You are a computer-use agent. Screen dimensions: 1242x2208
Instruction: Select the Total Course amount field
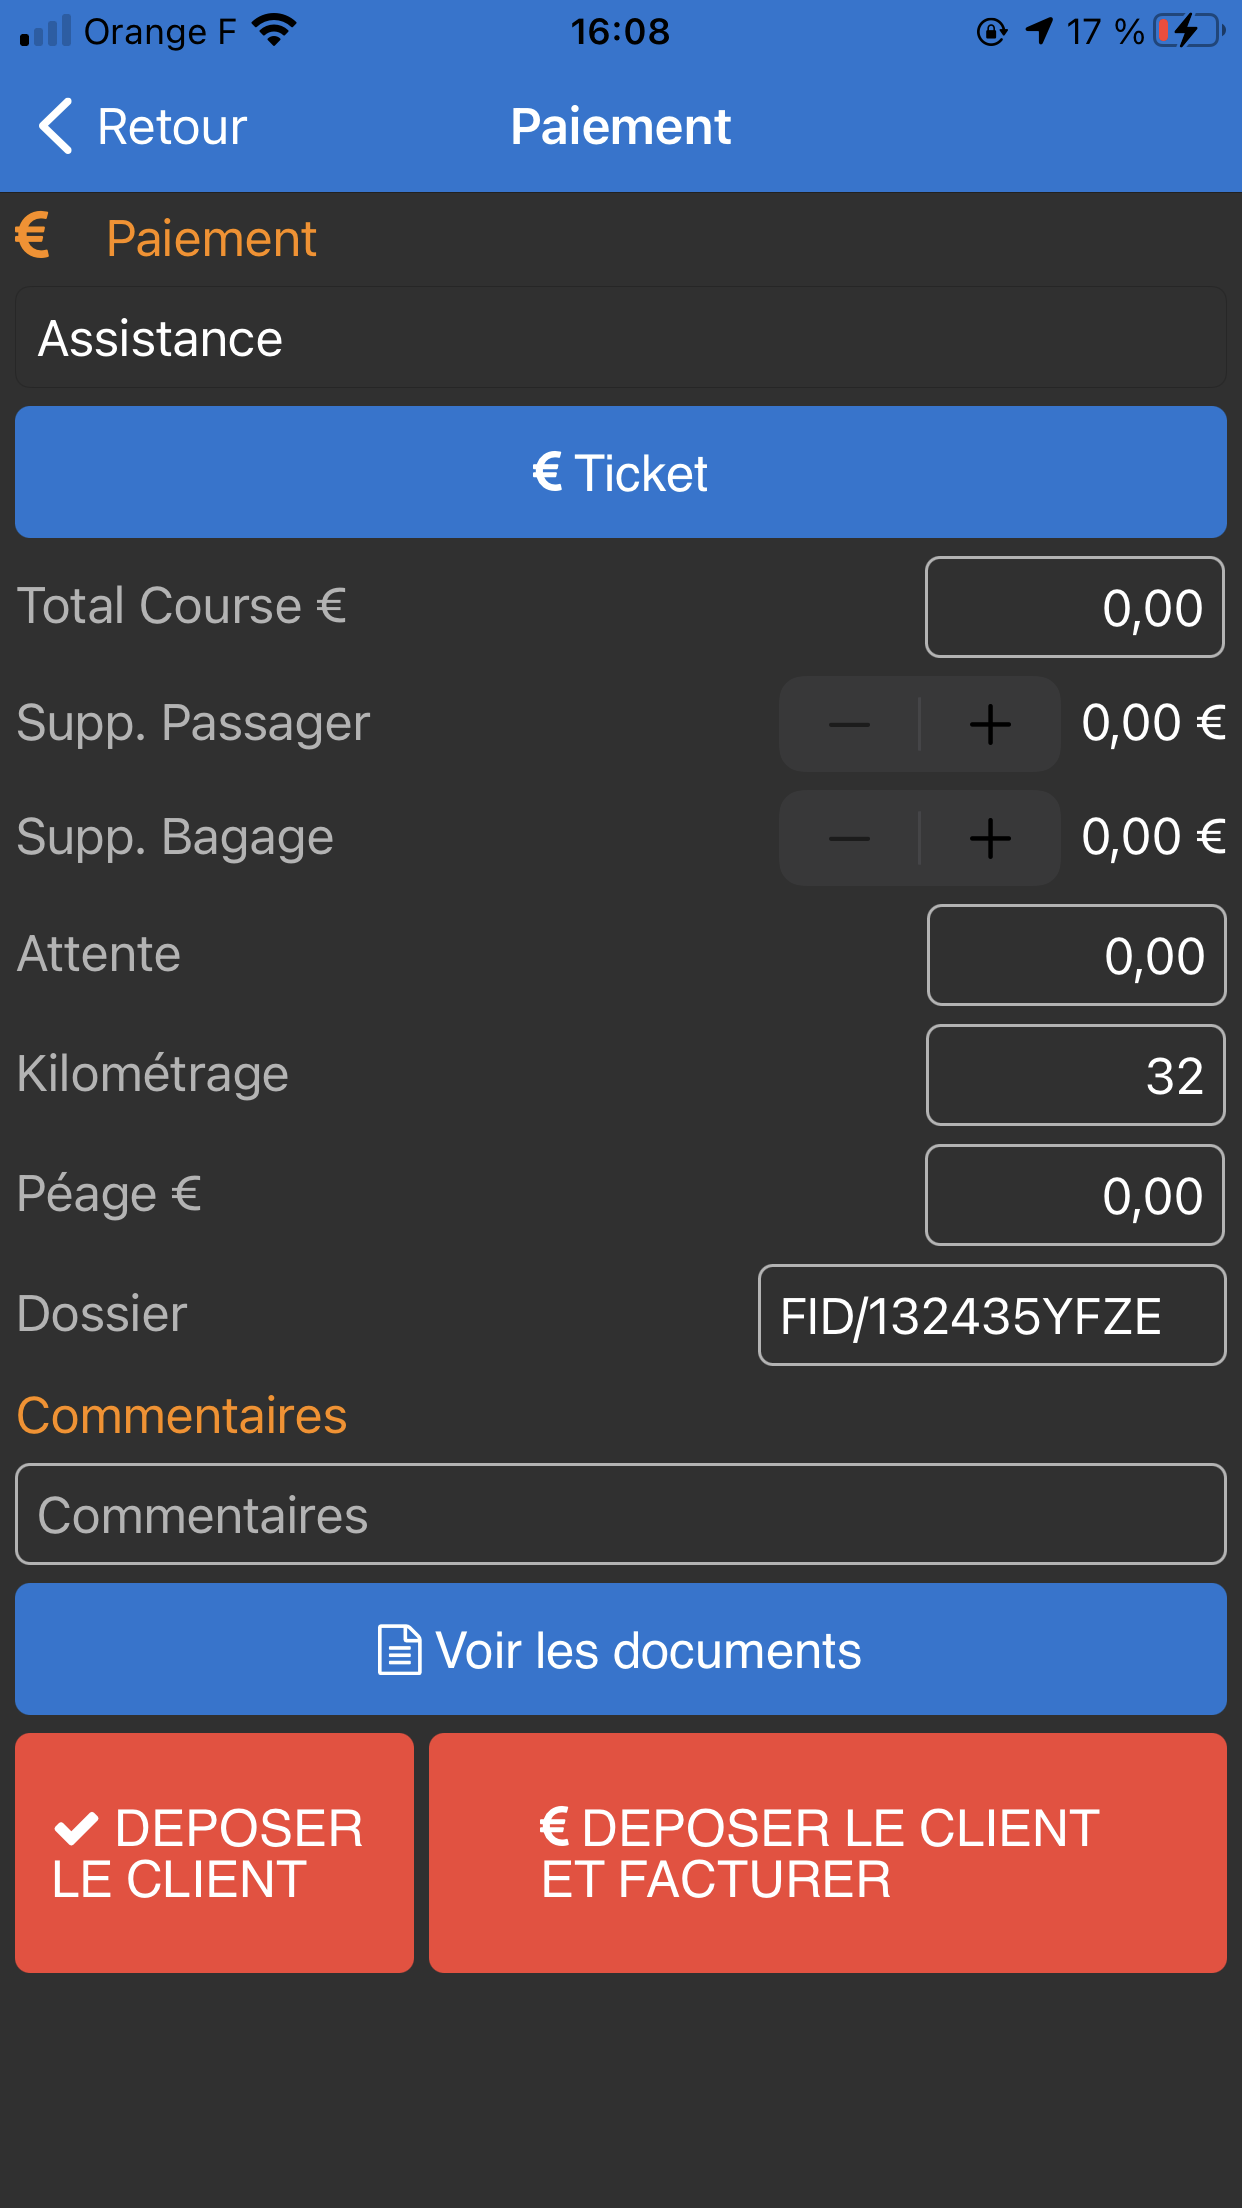1075,607
